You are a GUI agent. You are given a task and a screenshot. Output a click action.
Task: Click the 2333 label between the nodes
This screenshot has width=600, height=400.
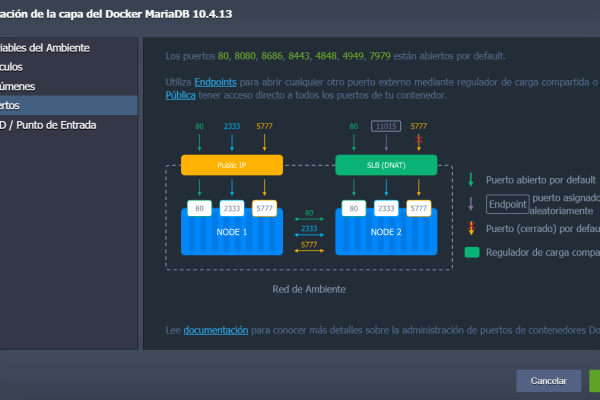309,229
